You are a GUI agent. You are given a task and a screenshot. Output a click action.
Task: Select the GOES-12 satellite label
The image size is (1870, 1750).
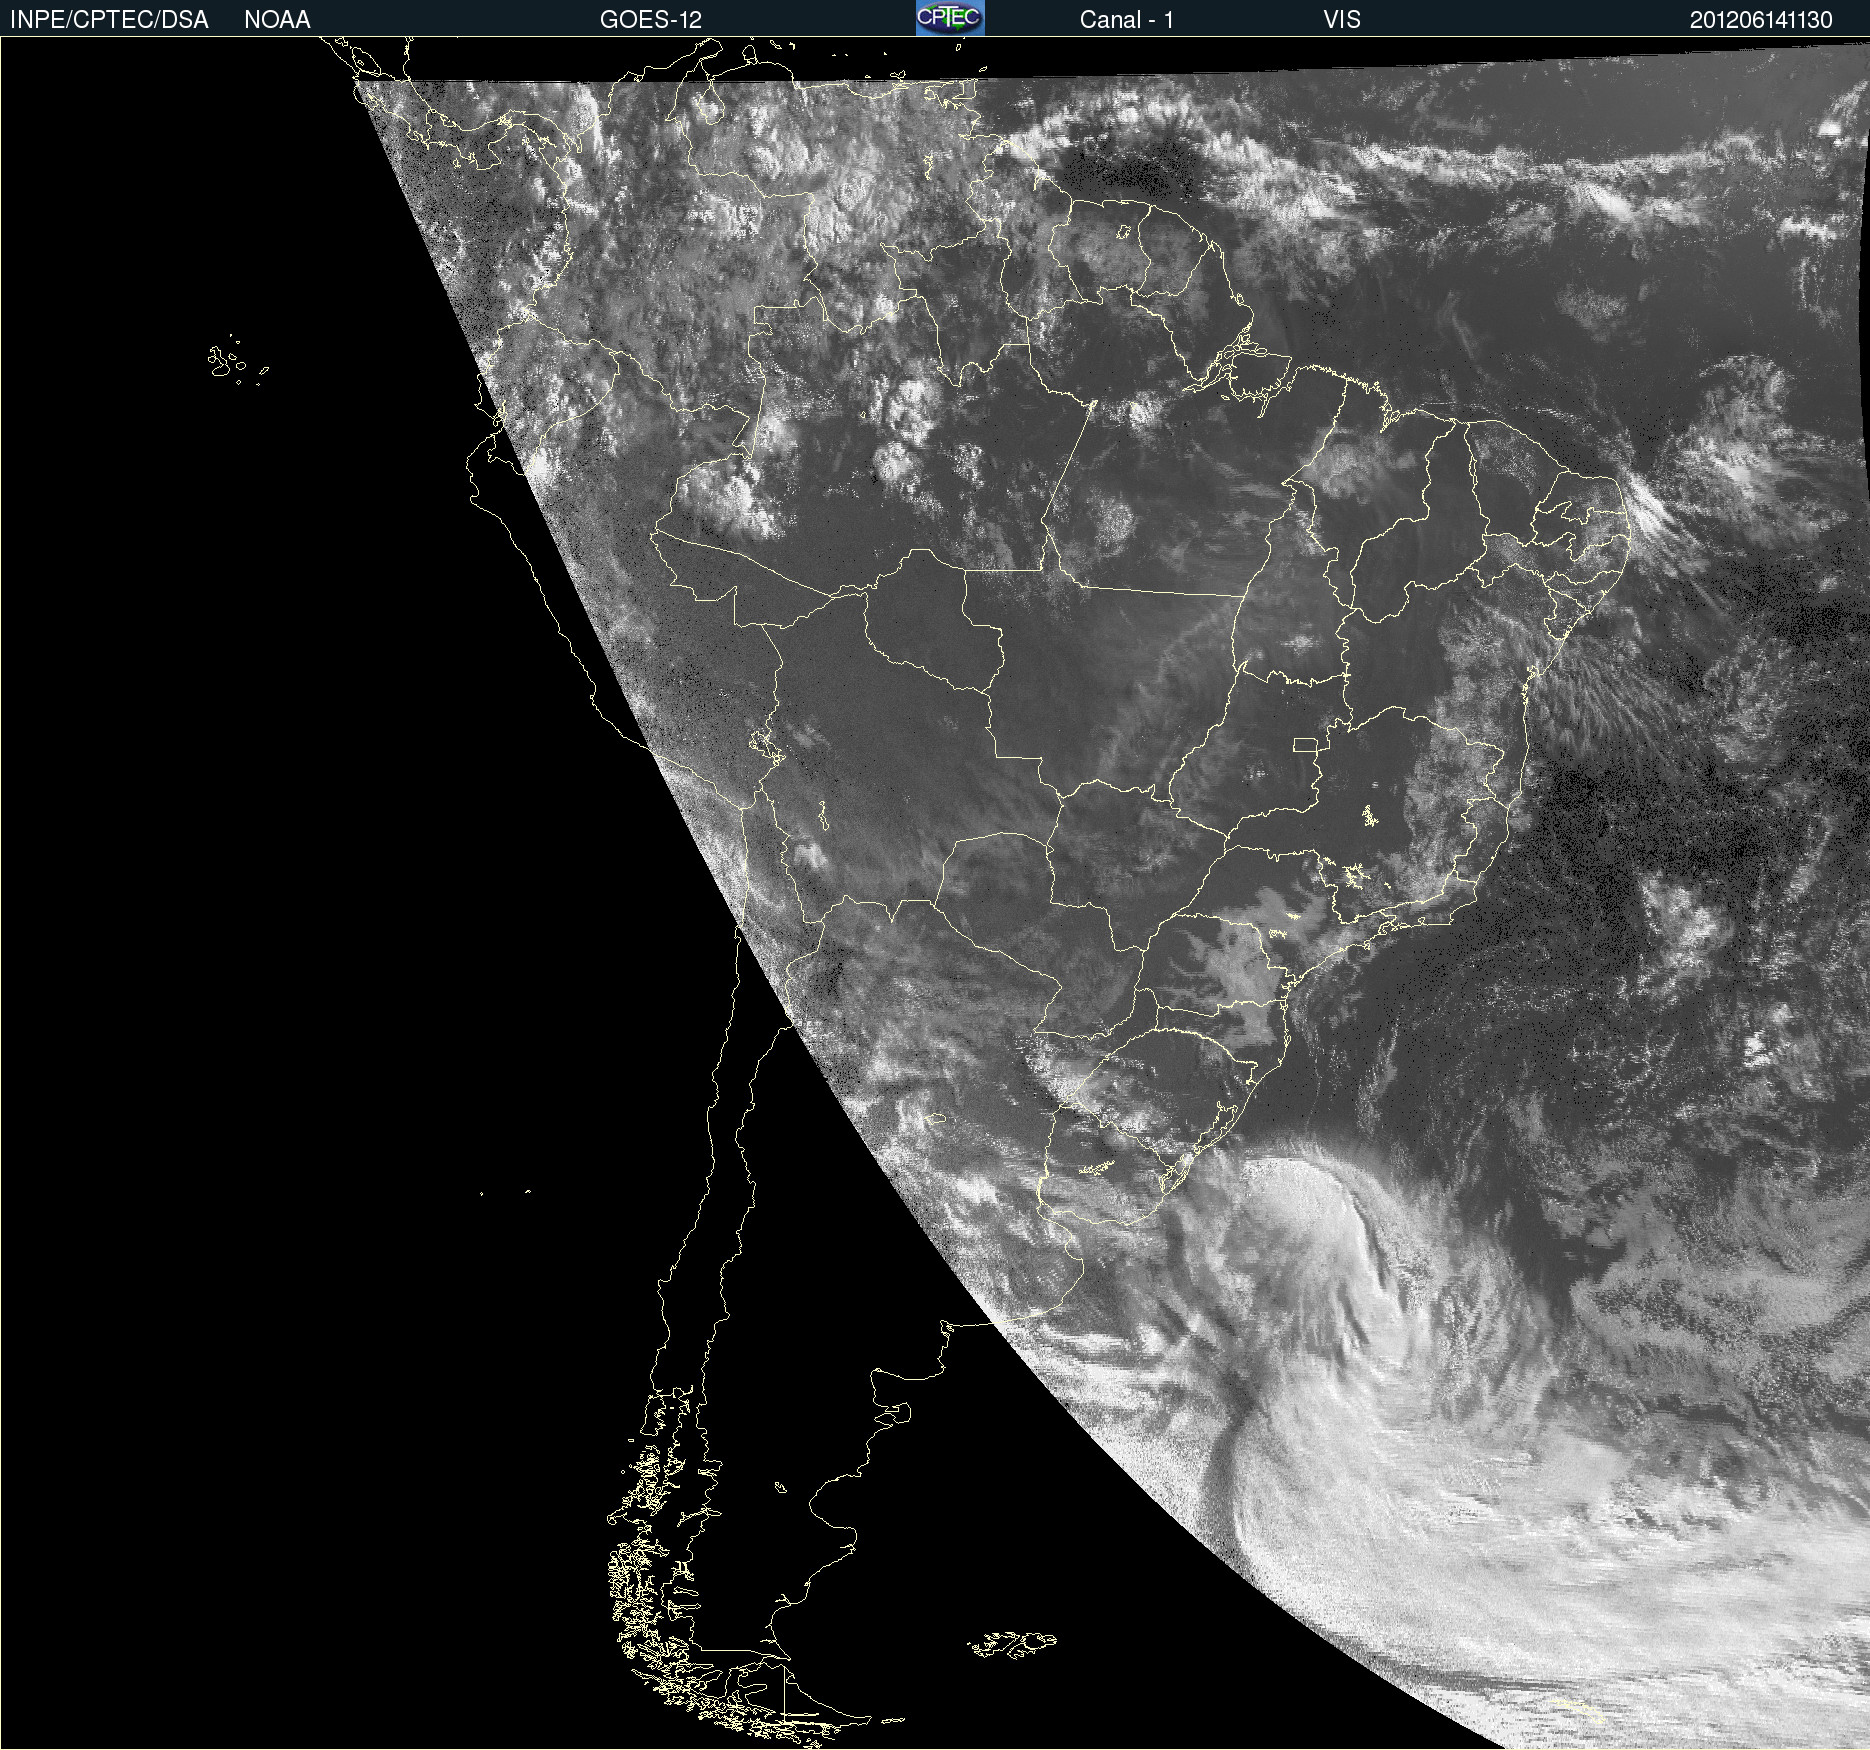pyautogui.click(x=651, y=20)
